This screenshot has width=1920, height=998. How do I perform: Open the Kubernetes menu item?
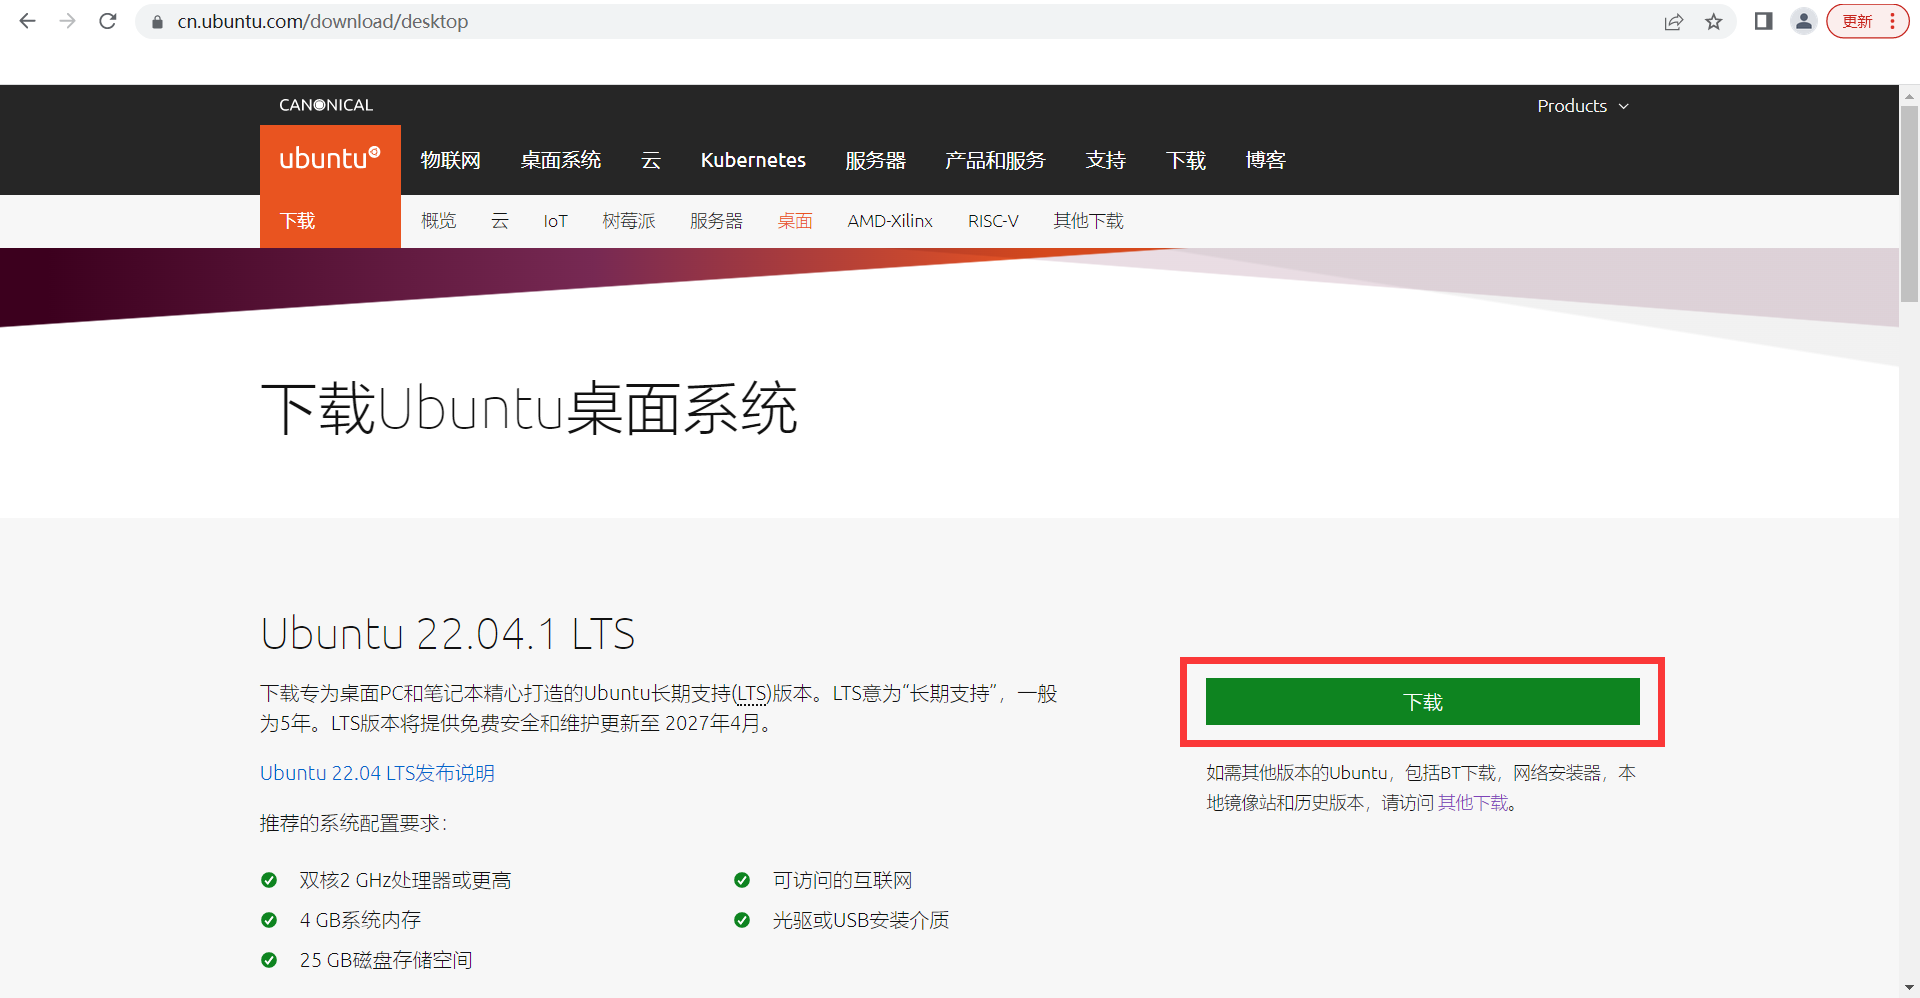point(753,160)
